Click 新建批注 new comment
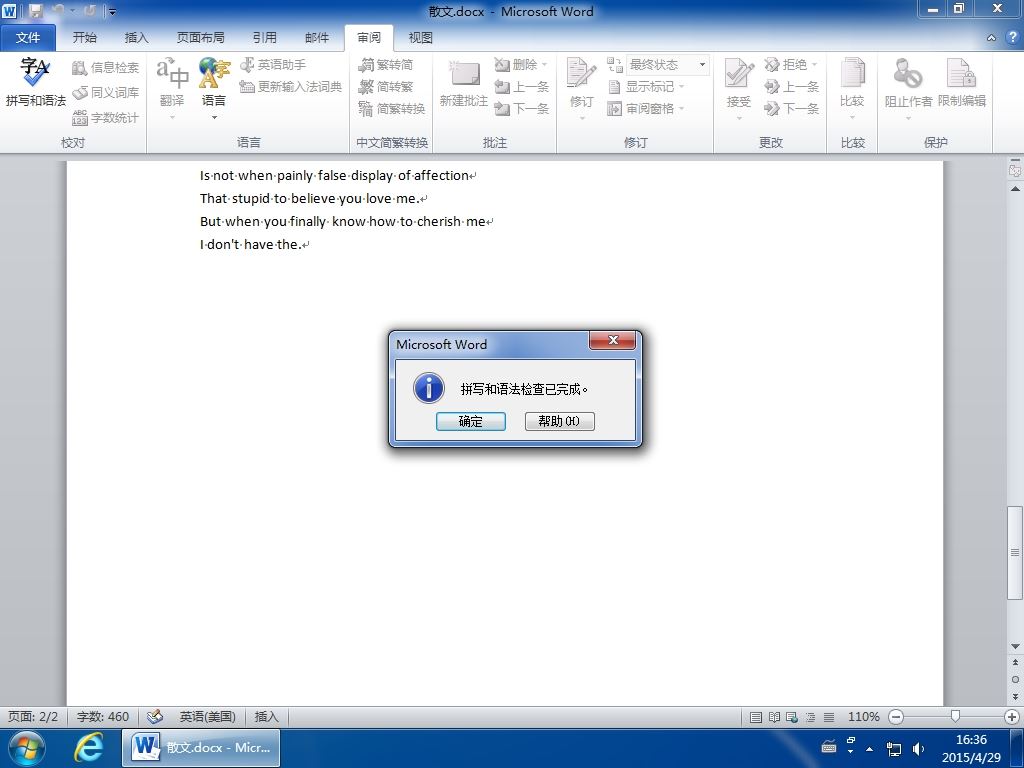The image size is (1024, 768). (x=464, y=83)
